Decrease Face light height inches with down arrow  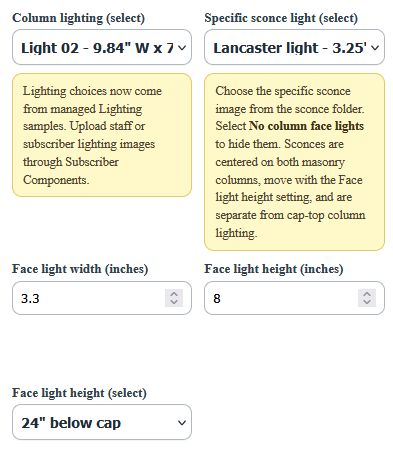[367, 302]
